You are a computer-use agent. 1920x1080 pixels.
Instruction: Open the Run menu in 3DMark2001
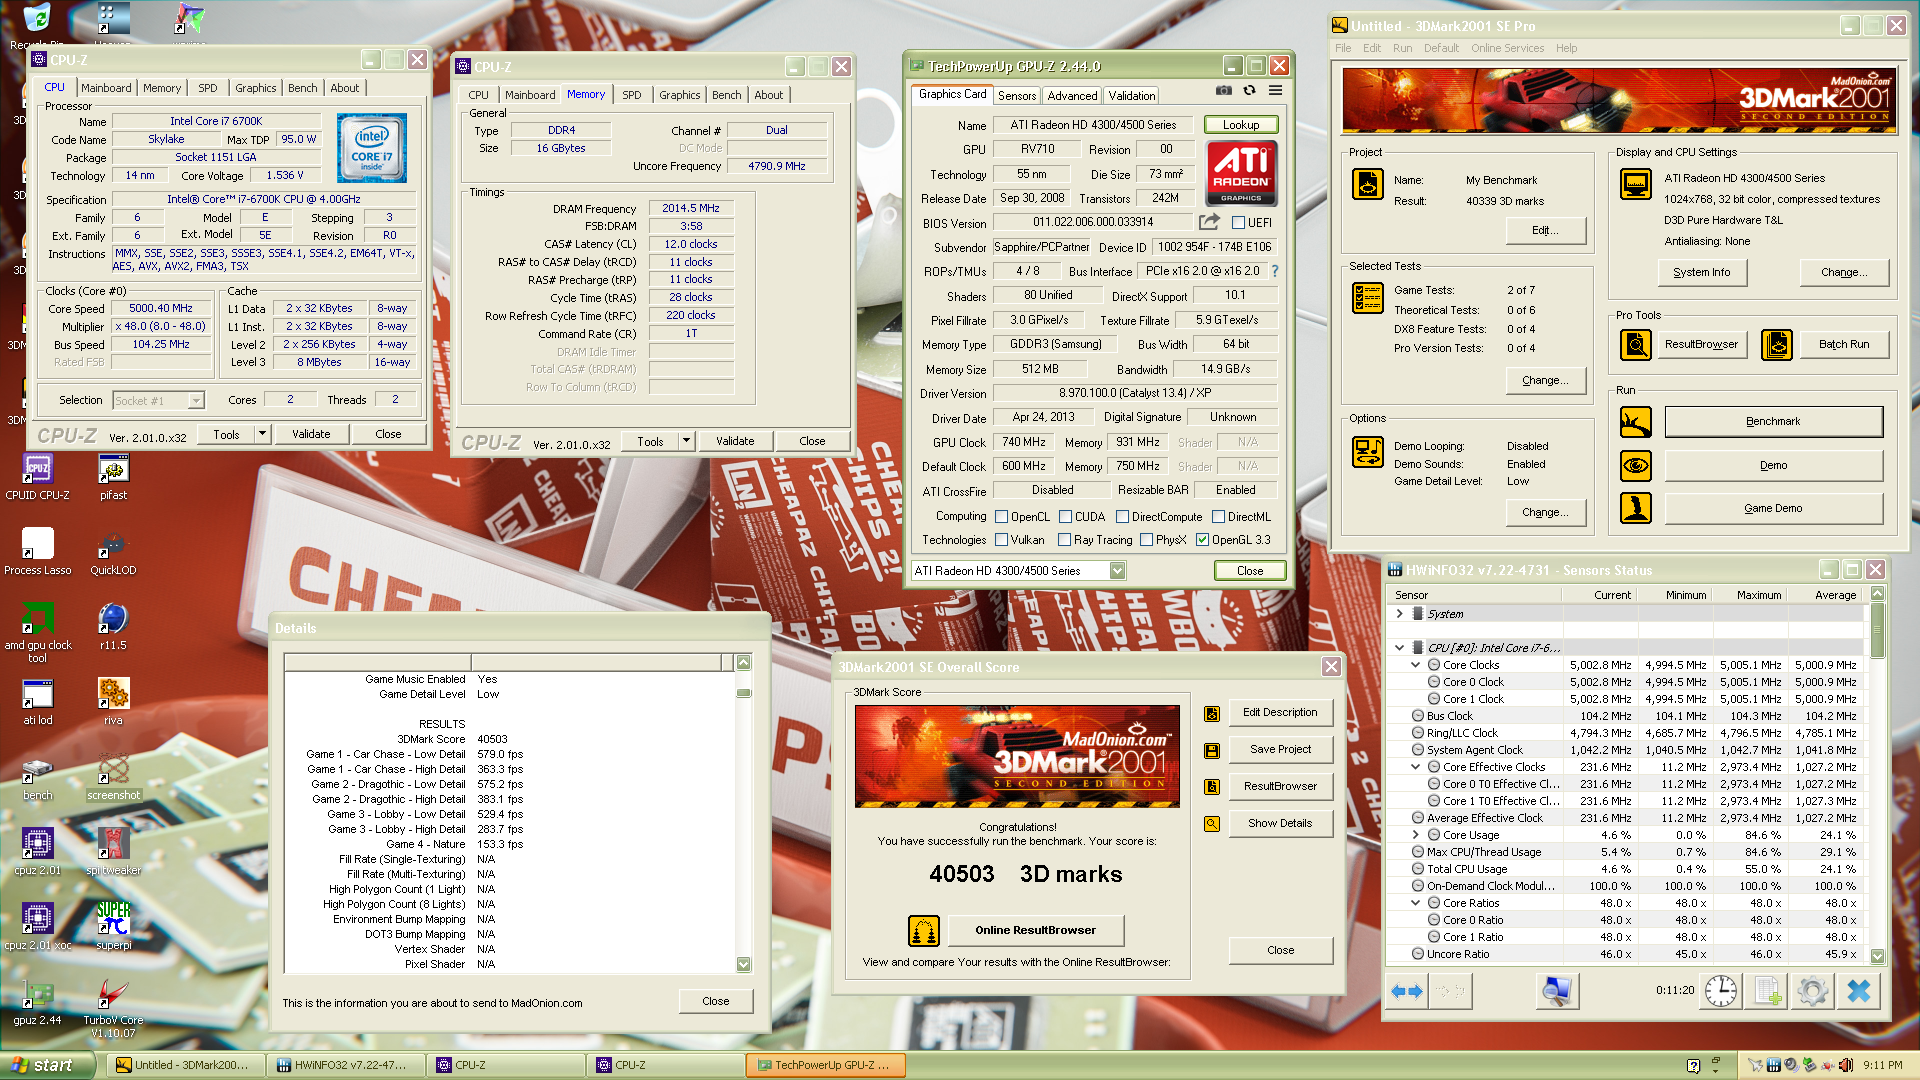(x=1402, y=48)
